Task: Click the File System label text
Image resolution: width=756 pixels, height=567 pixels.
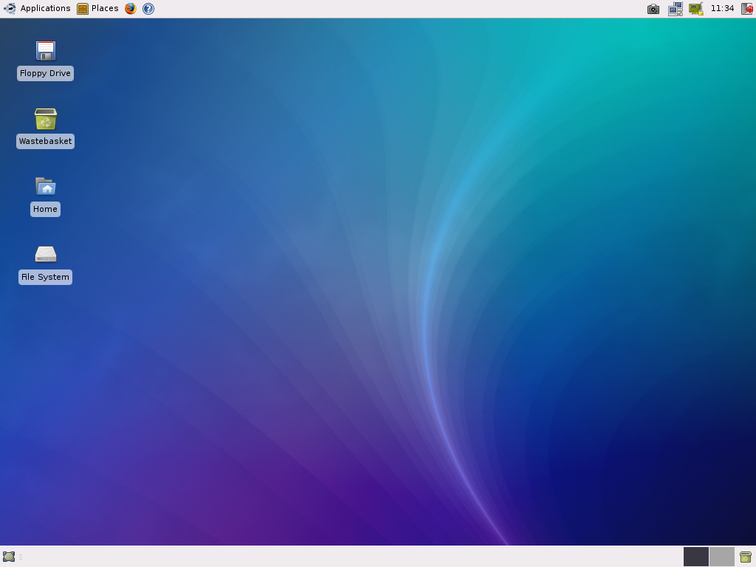Action: (45, 277)
